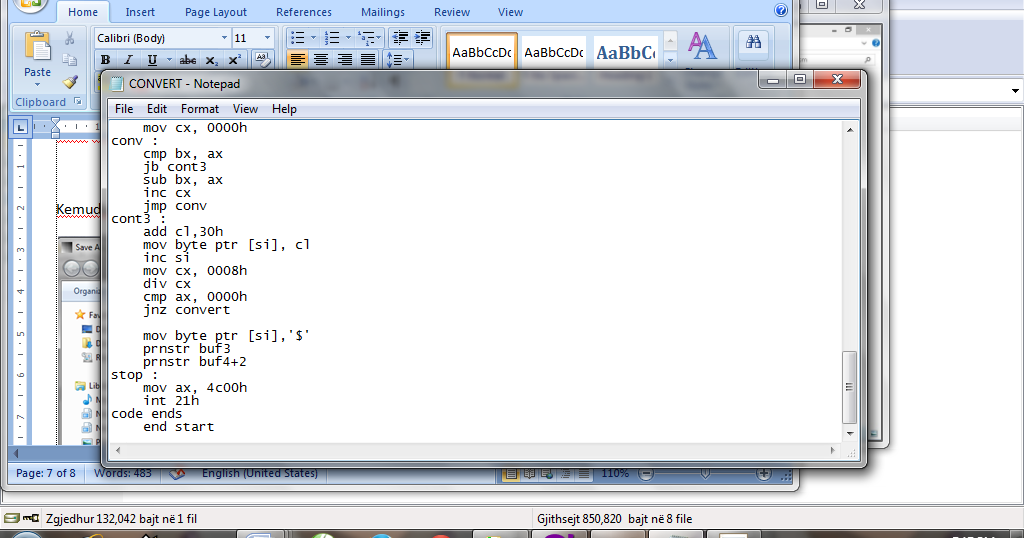The width and height of the screenshot is (1024, 538).
Task: Click the Notepad scroll down arrow
Action: point(850,434)
